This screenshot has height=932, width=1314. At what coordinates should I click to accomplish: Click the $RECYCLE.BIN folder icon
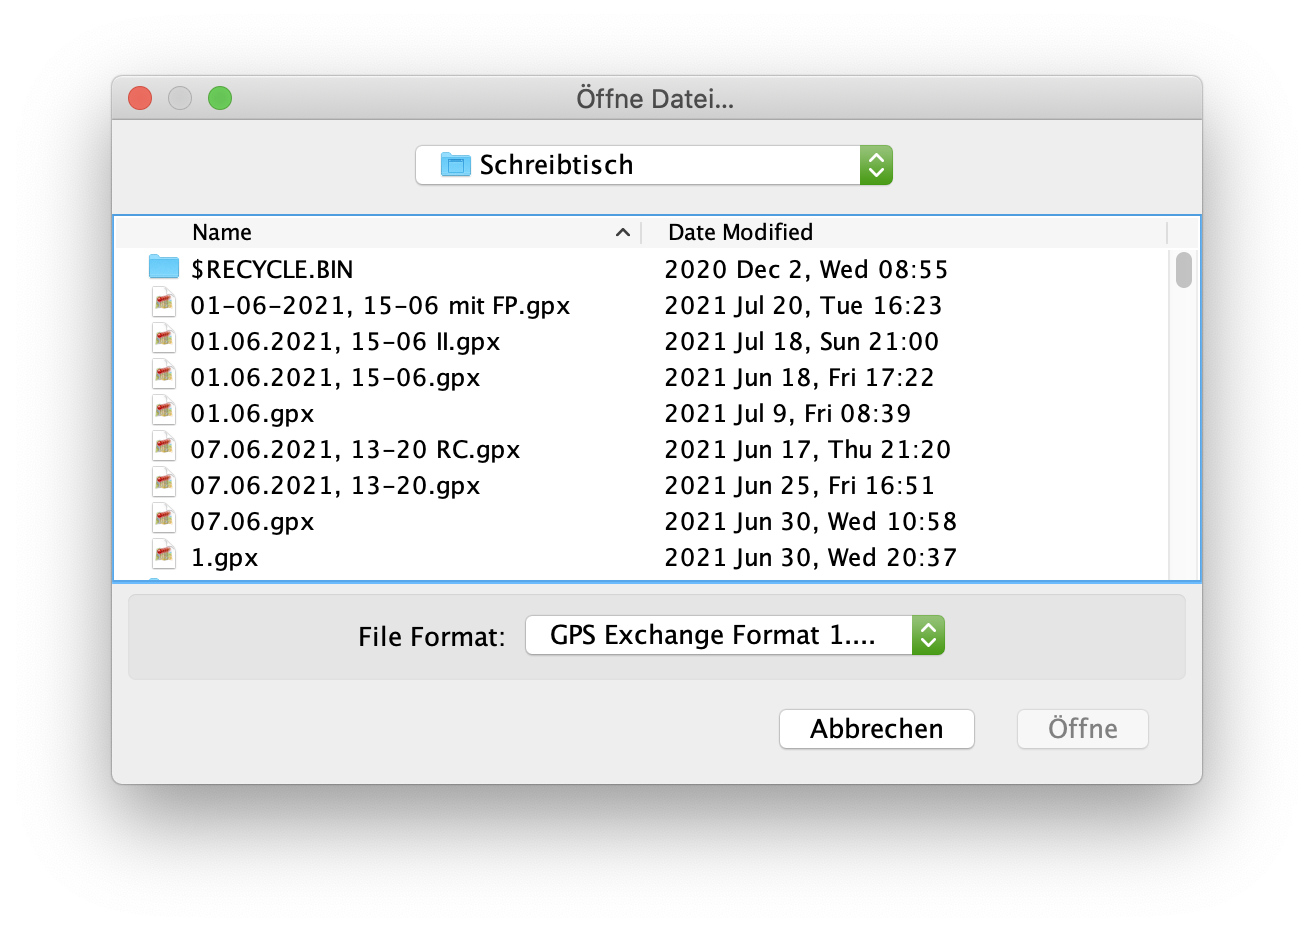click(163, 267)
